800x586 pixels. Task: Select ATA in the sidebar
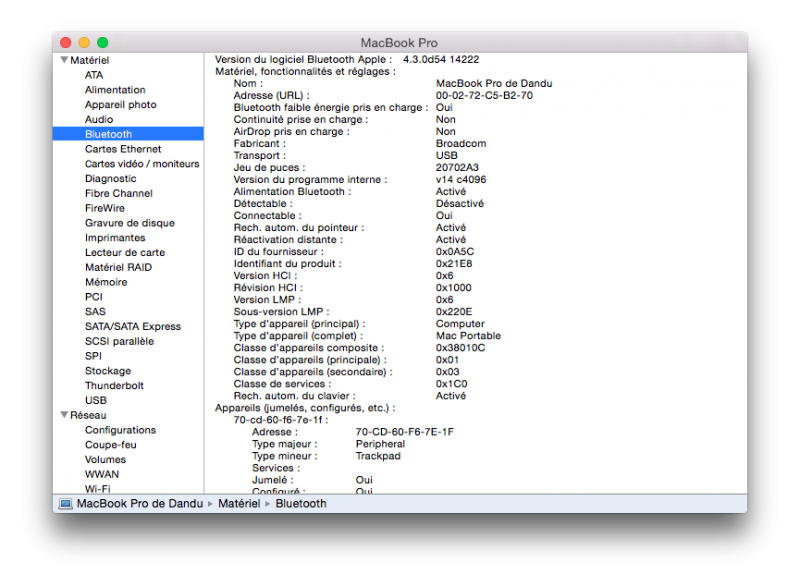(94, 75)
